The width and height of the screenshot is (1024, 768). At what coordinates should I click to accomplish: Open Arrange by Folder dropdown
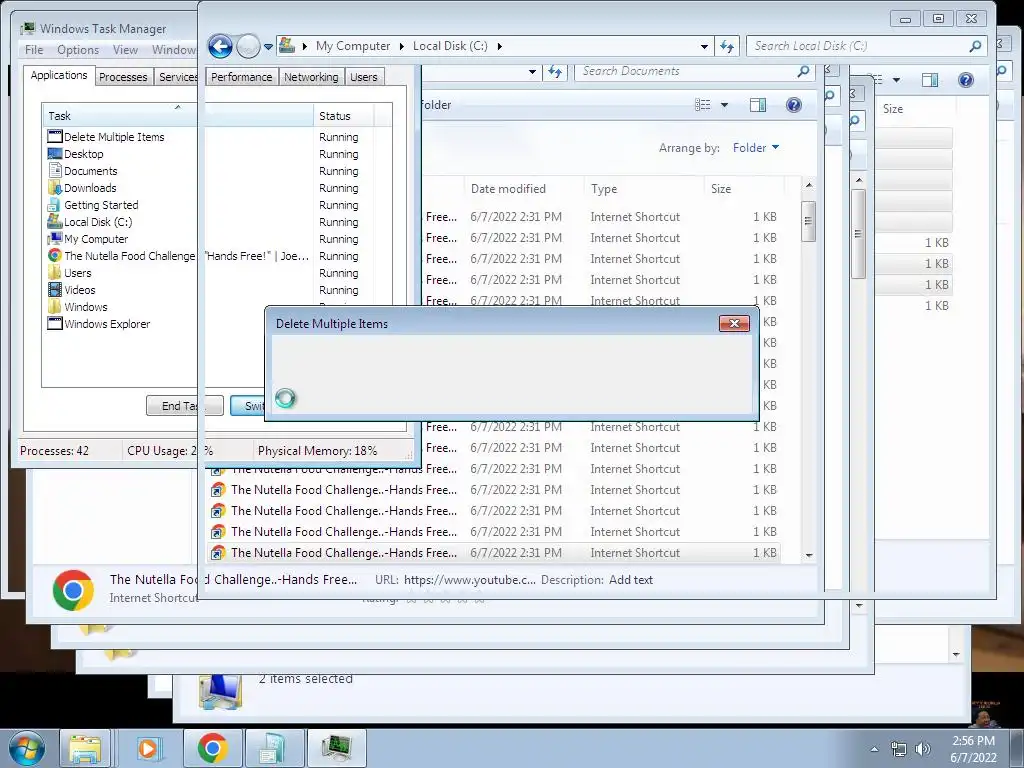tap(756, 148)
